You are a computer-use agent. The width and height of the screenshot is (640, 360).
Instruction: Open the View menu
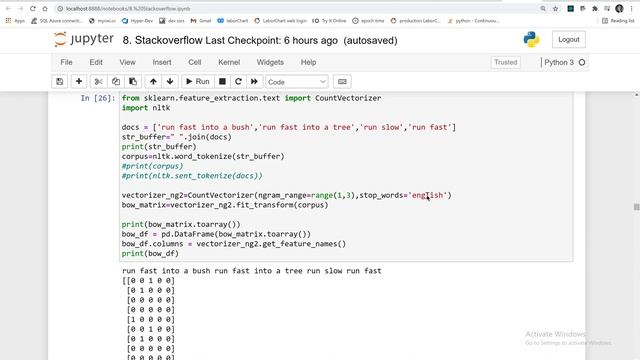click(127, 62)
